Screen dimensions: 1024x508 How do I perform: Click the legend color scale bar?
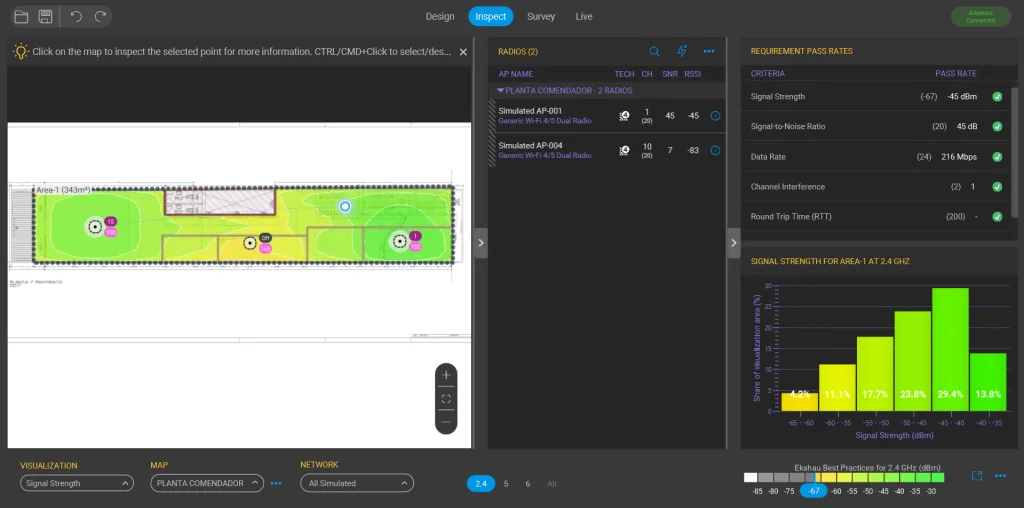844,477
